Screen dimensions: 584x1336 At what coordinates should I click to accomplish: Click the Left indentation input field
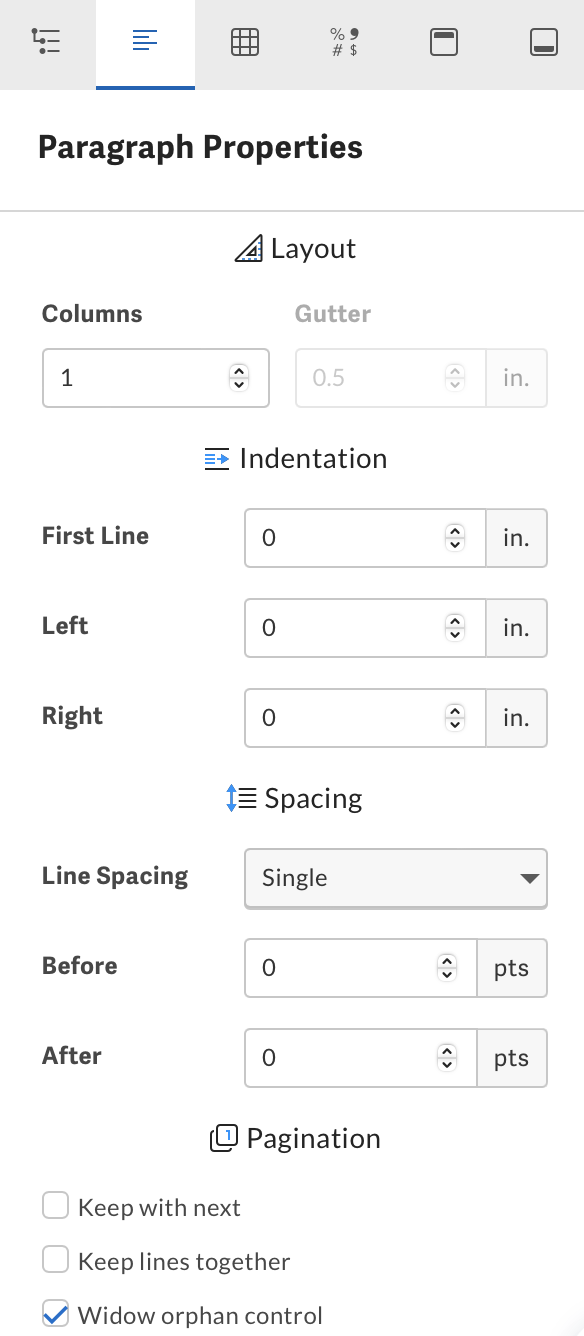[365, 628]
